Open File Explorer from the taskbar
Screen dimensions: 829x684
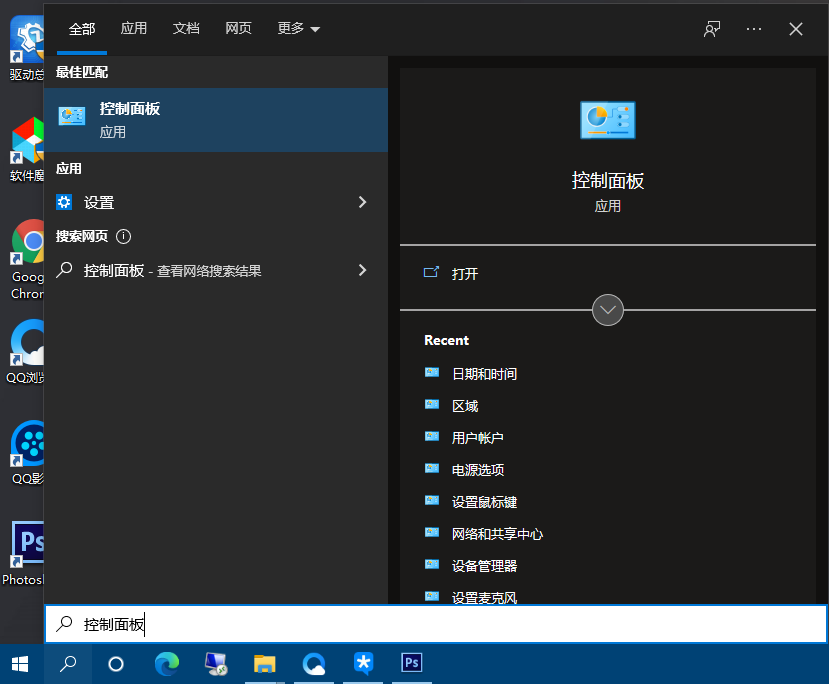(264, 662)
